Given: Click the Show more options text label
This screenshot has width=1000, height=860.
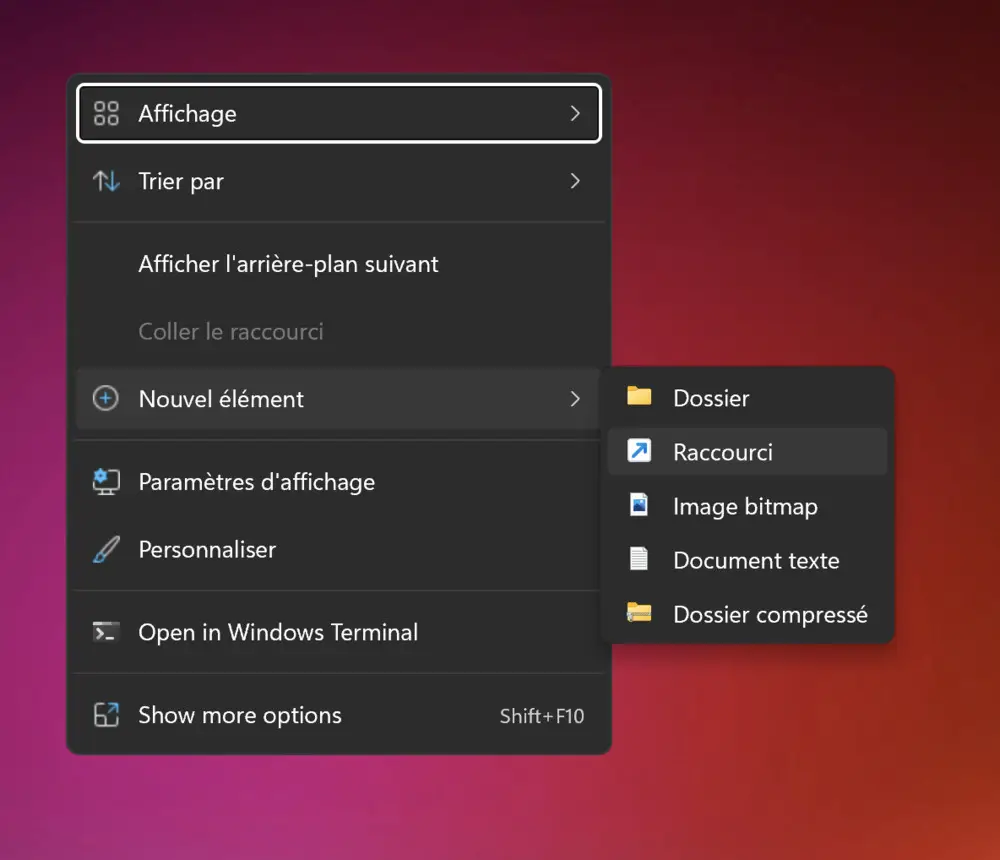Looking at the screenshot, I should point(240,716).
